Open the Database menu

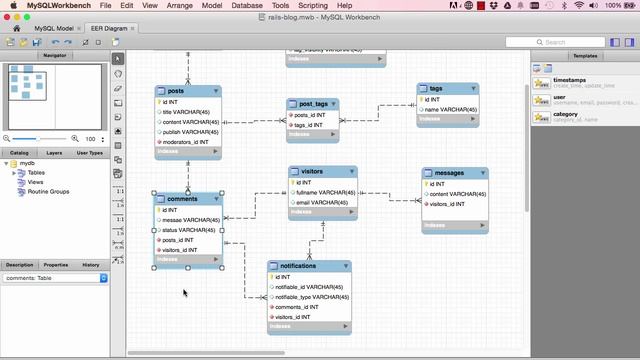click(x=247, y=6)
